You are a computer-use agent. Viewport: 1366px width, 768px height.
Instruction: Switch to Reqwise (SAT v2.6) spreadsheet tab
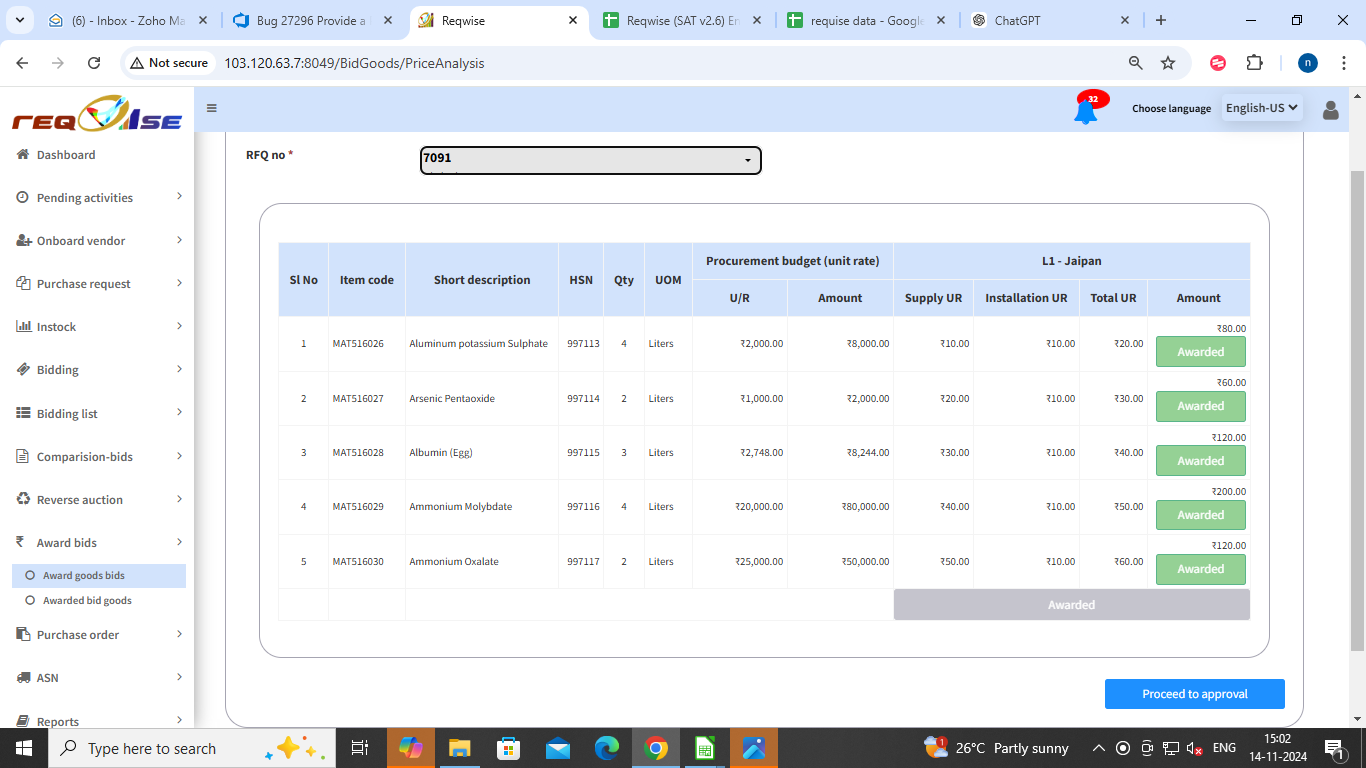coord(683,20)
